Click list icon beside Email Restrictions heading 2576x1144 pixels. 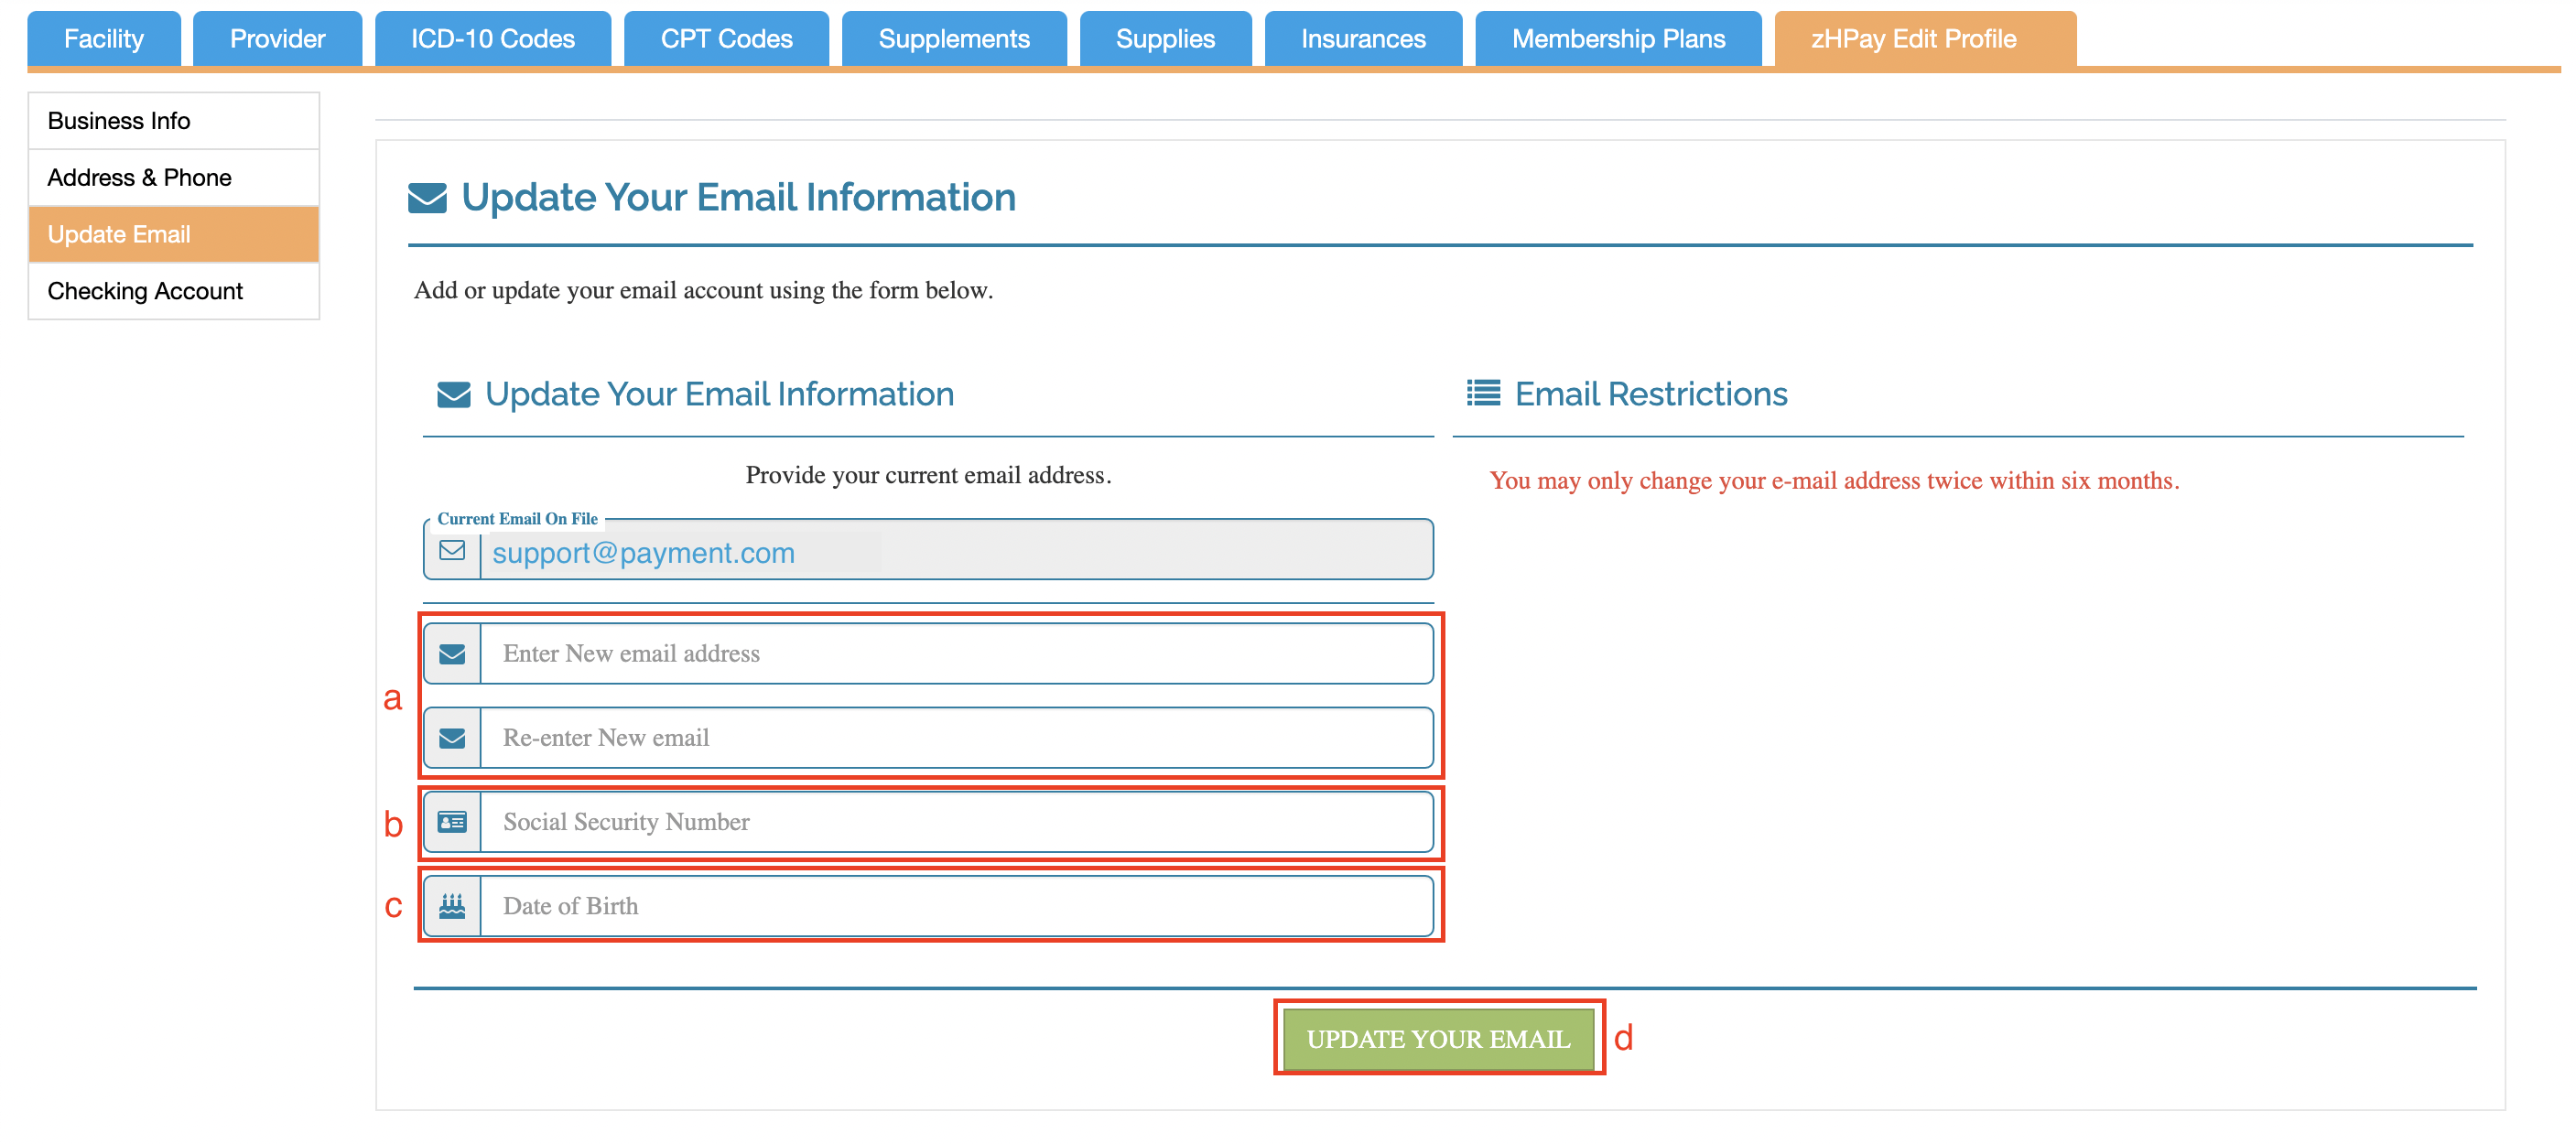[1483, 394]
